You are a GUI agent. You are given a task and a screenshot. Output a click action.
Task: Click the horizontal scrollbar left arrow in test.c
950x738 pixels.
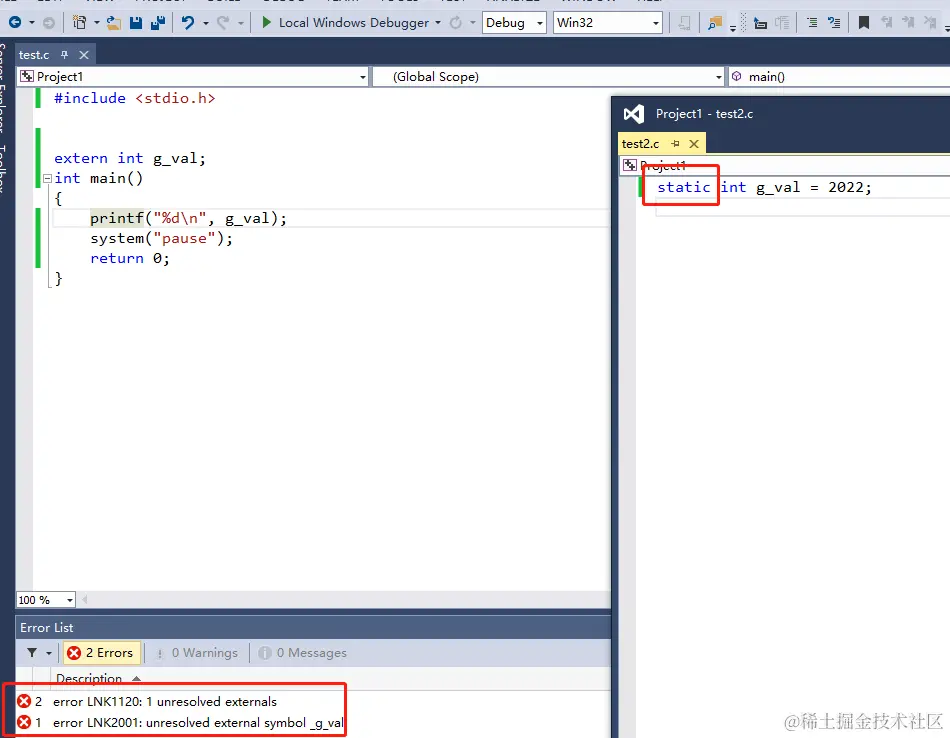point(84,600)
